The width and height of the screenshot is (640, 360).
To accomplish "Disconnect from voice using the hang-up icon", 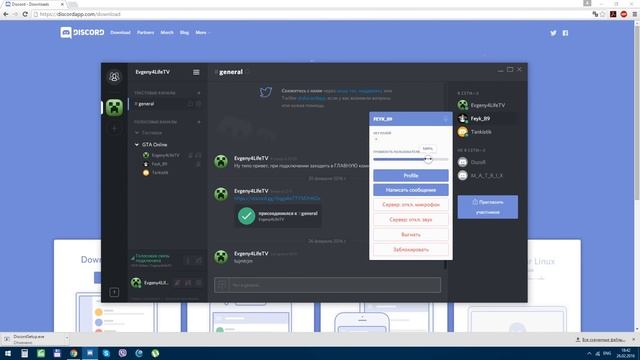I will (198, 260).
